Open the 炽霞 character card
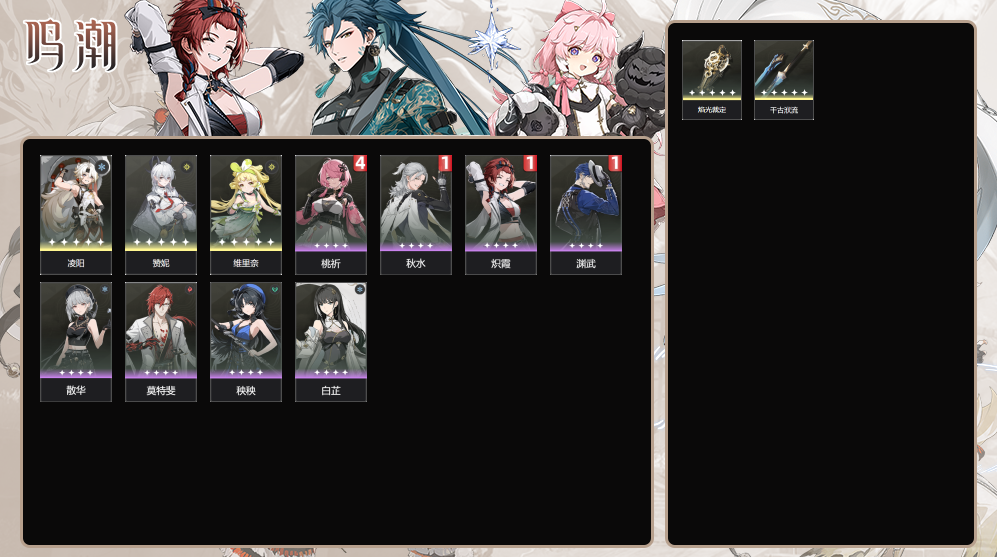The width and height of the screenshot is (997, 557). coord(501,215)
